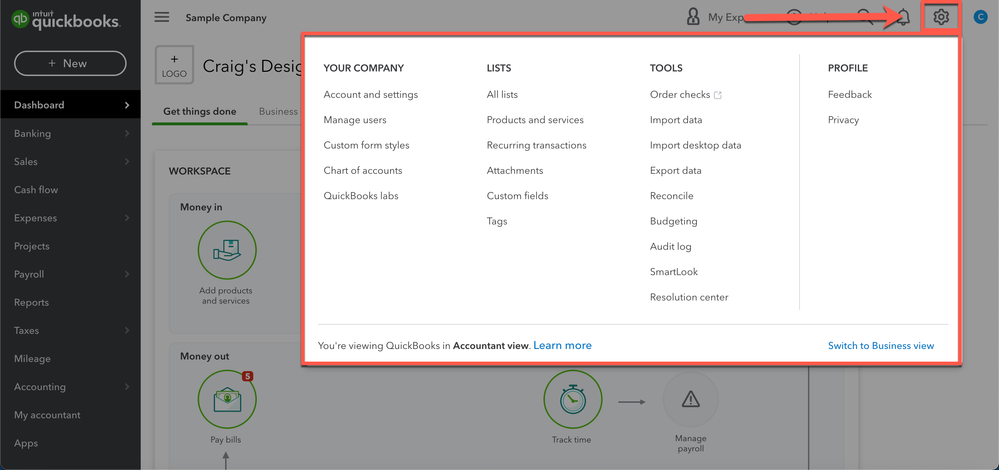Open Audit log

(x=671, y=246)
